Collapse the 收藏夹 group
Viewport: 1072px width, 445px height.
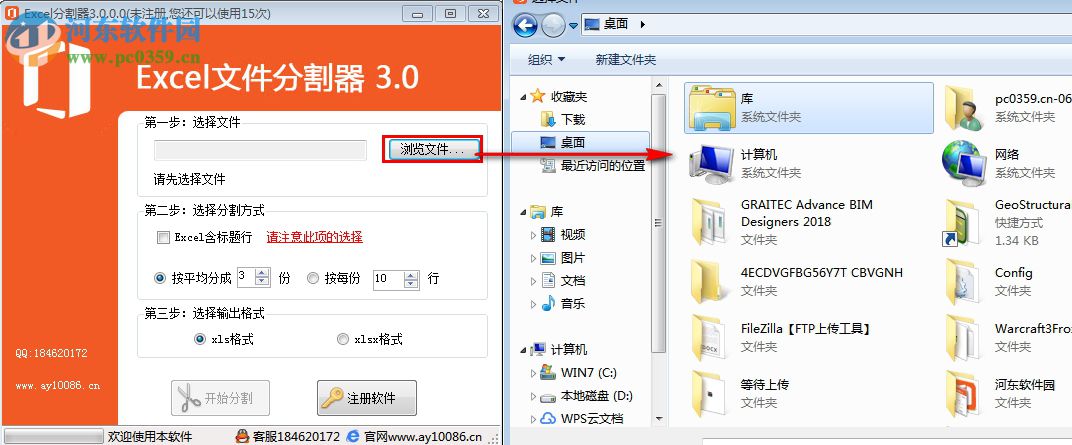coord(523,97)
